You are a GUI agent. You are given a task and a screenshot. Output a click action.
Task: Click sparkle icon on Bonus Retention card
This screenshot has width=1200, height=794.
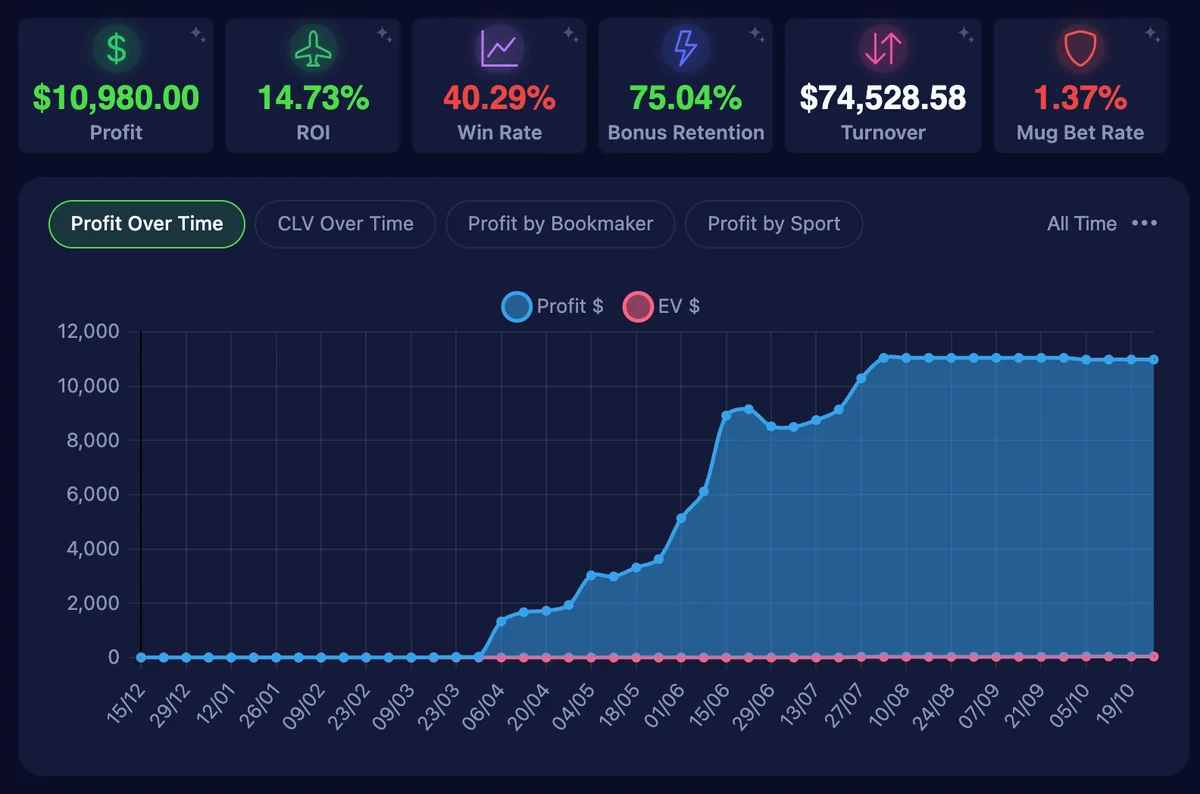pos(756,35)
